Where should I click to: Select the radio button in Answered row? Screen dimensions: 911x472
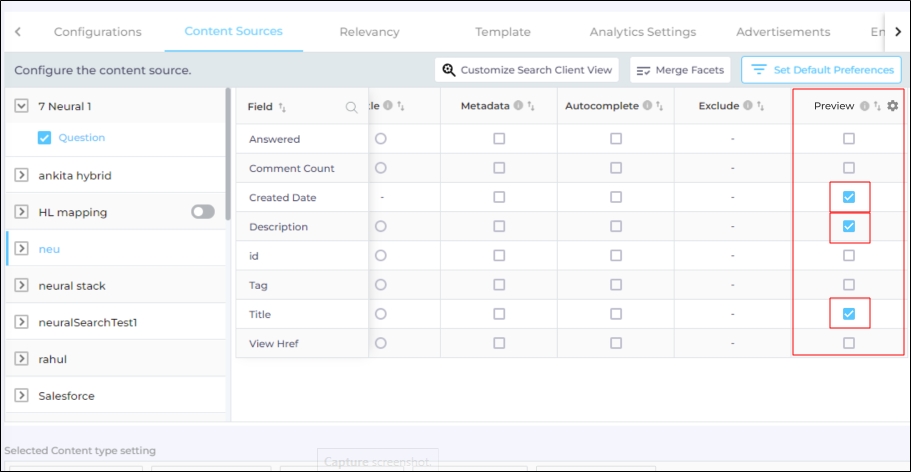pos(380,139)
